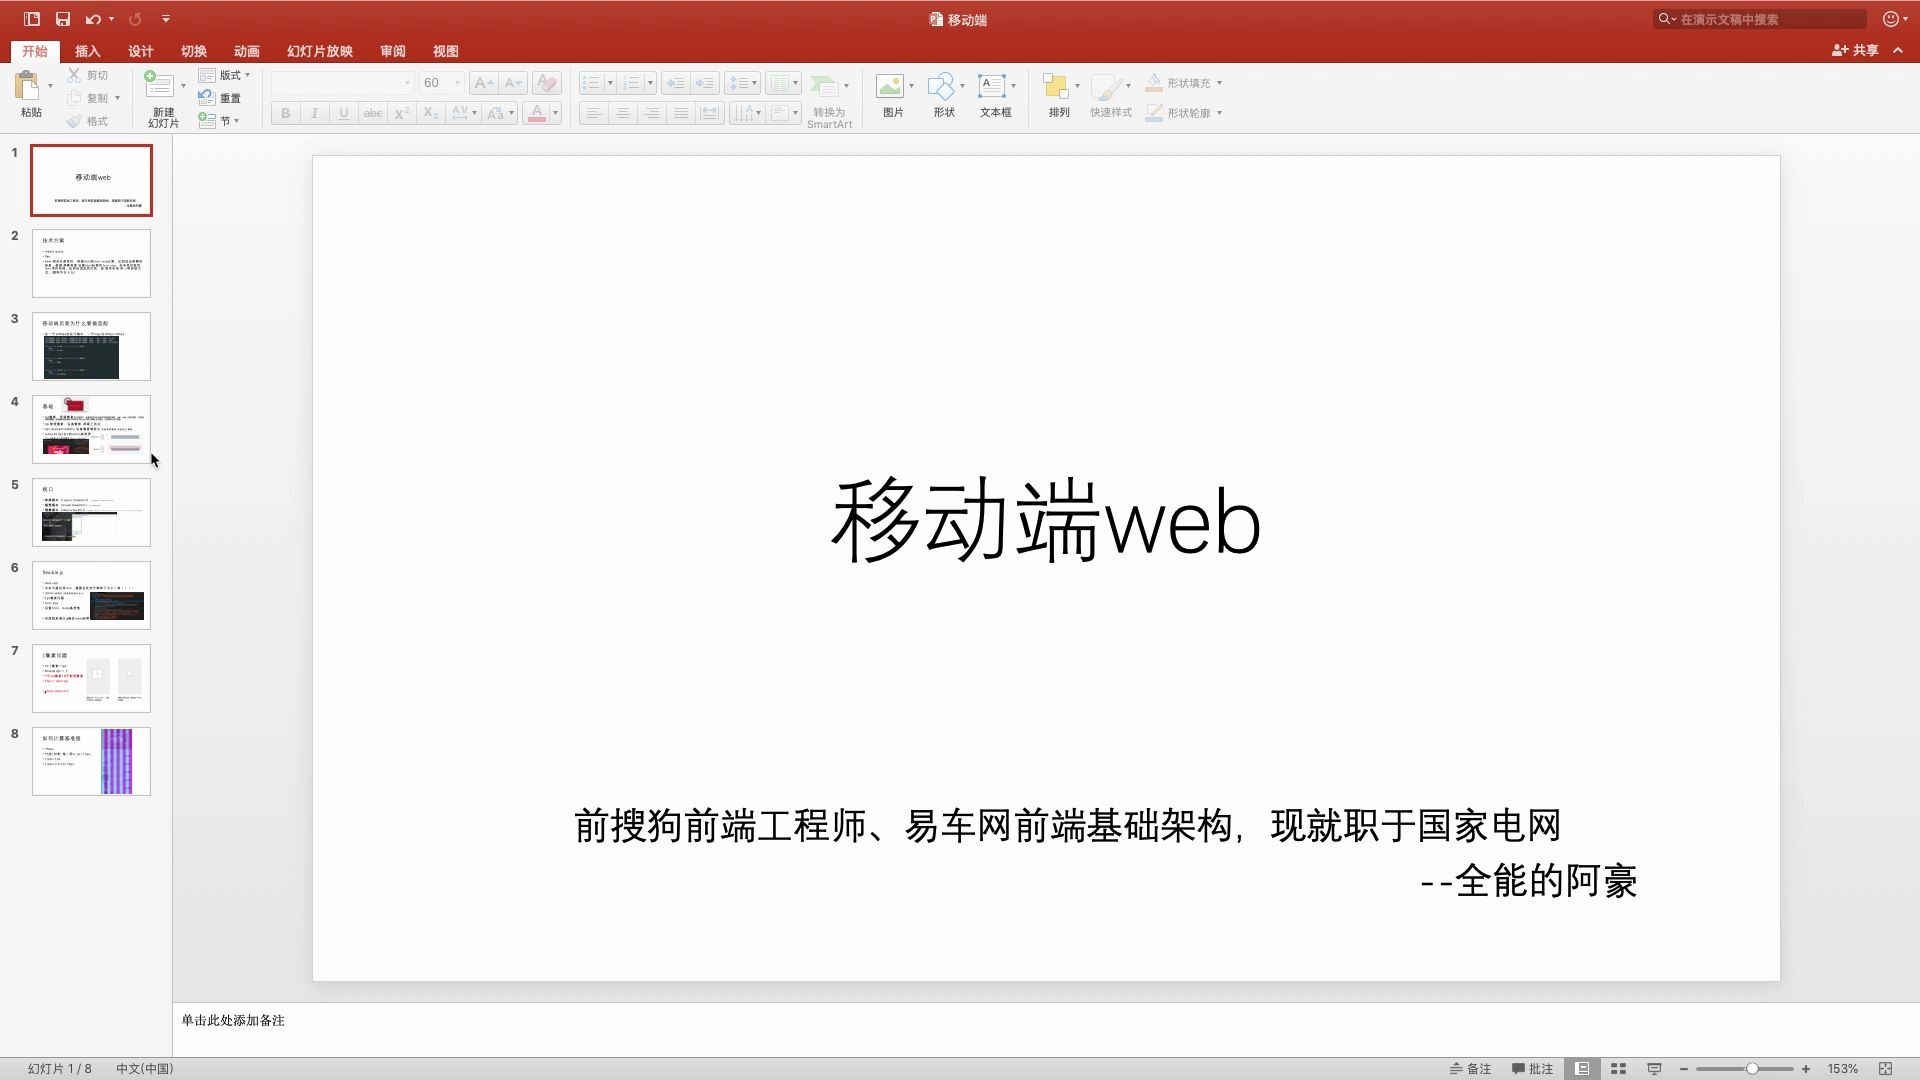Select the Format painter (格式) tool
Viewport: 1920px width, 1080px height.
[x=87, y=121]
